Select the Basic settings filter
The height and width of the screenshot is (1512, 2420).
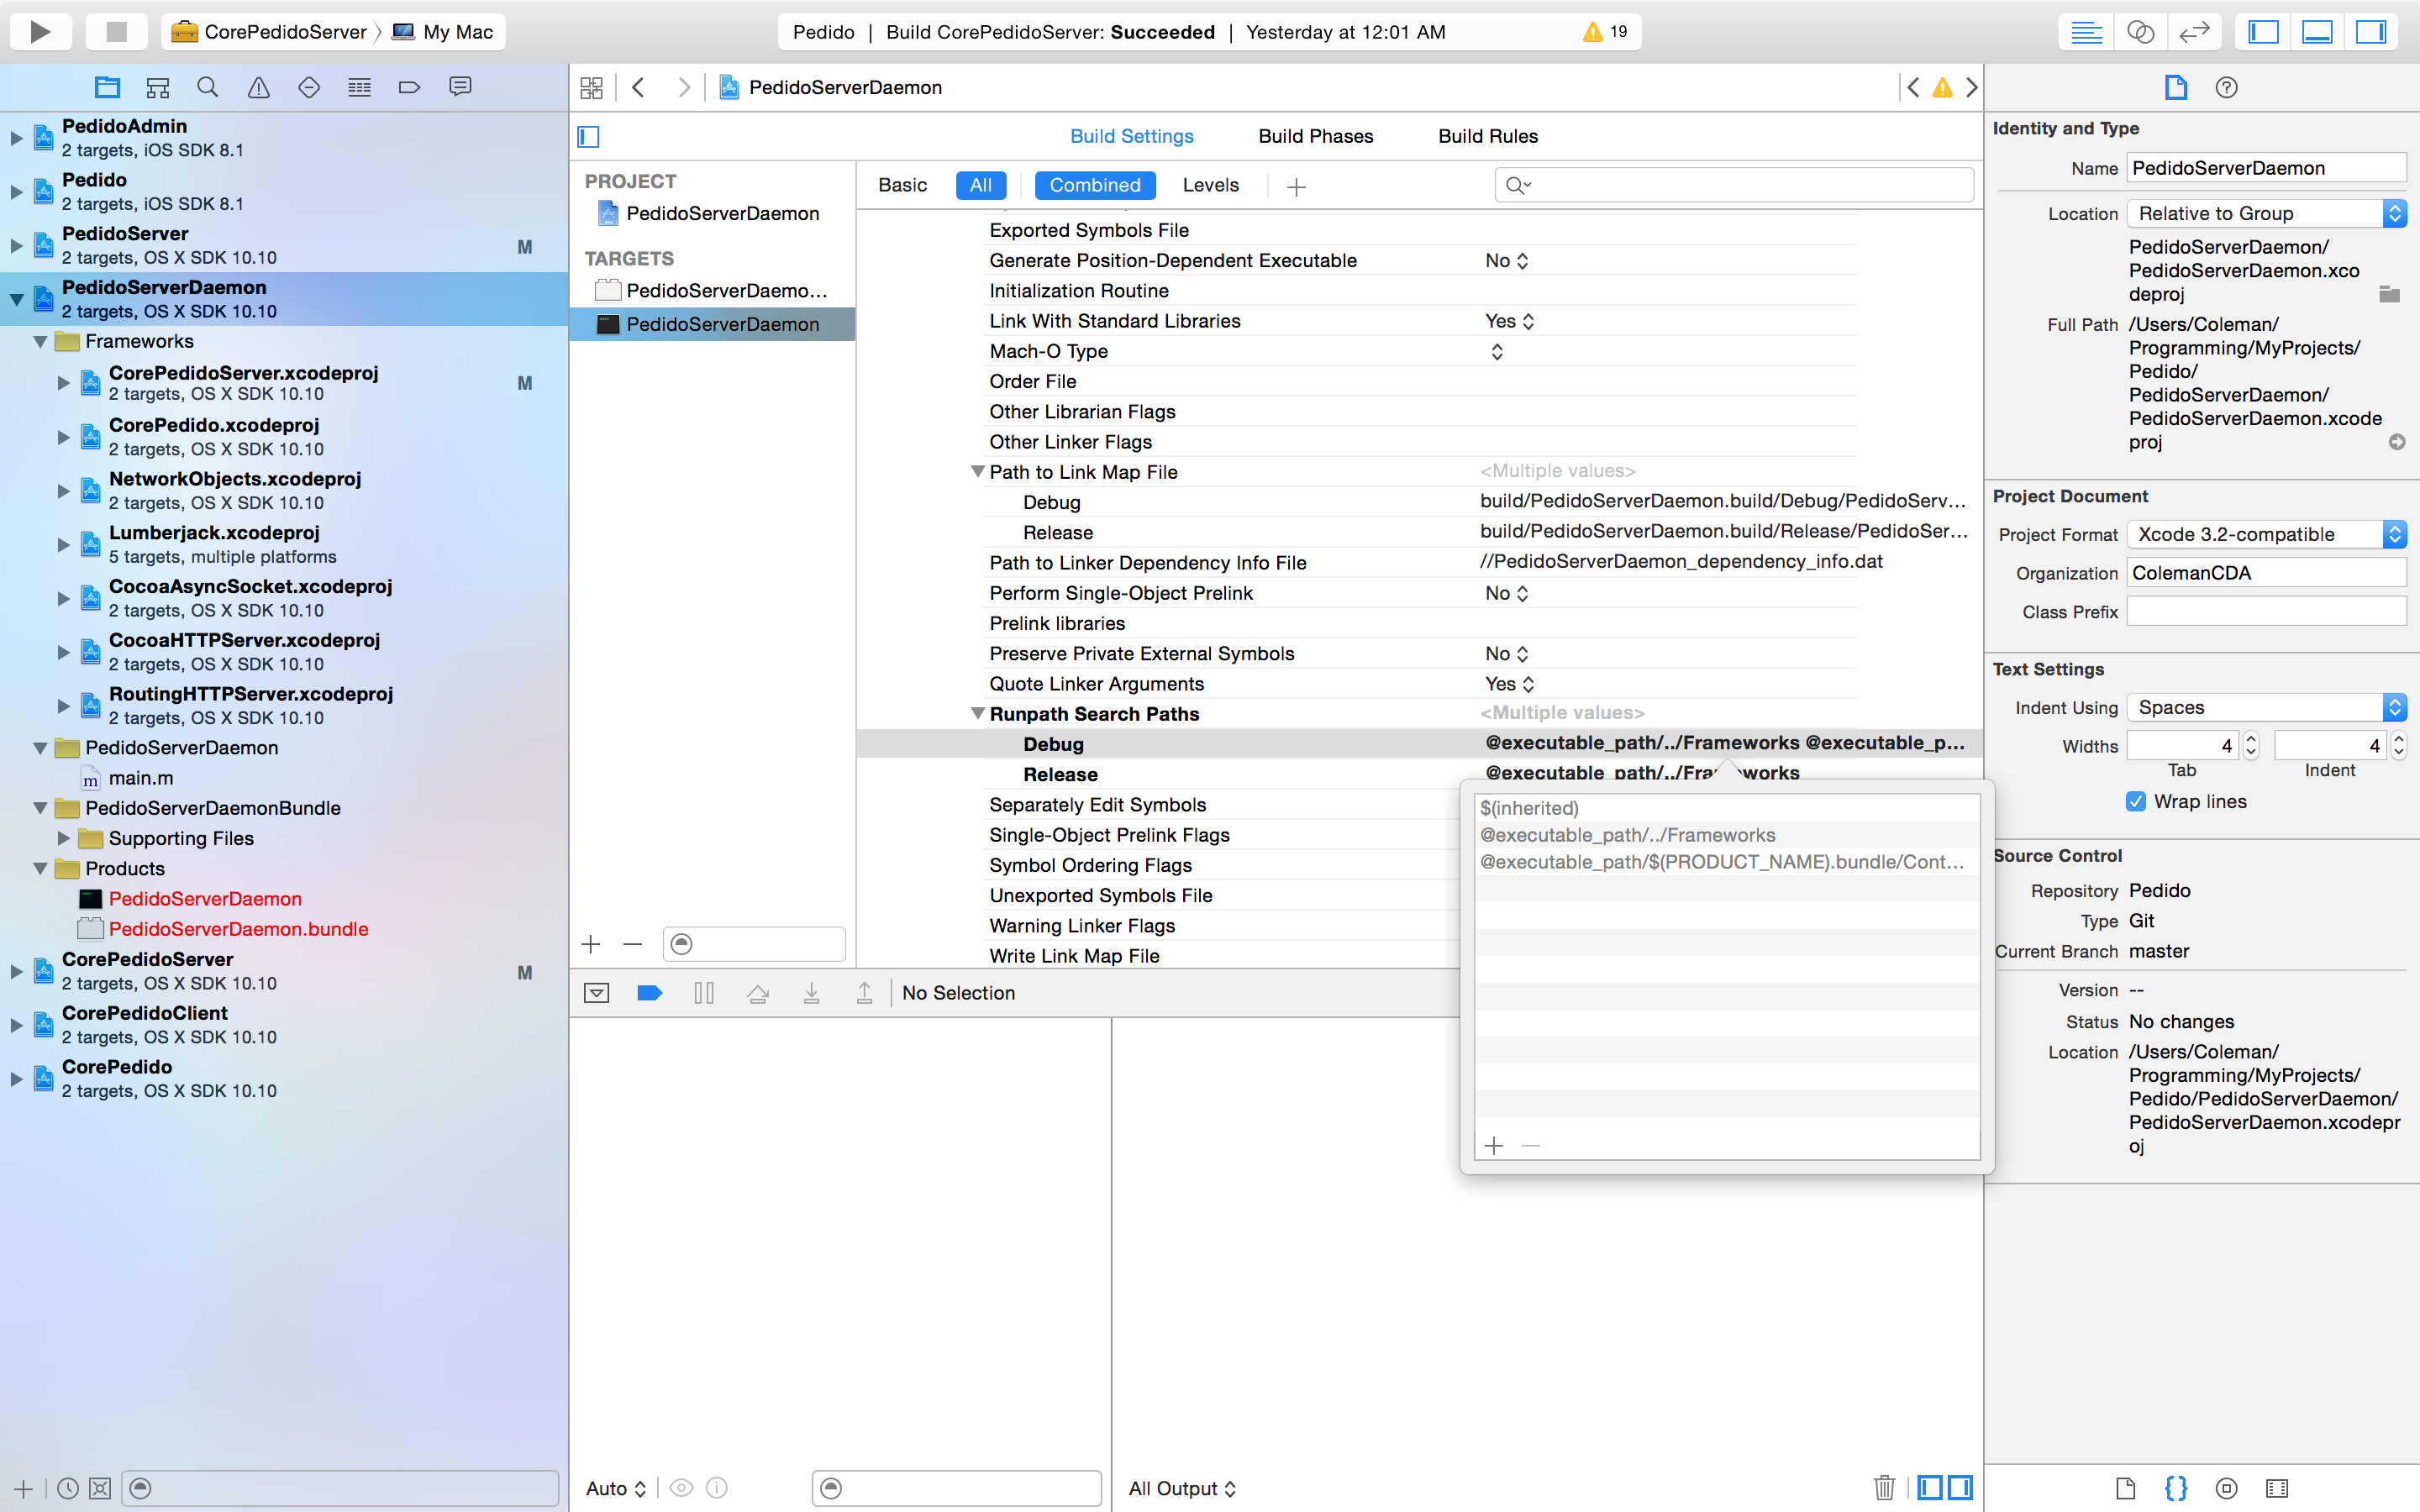(x=902, y=185)
